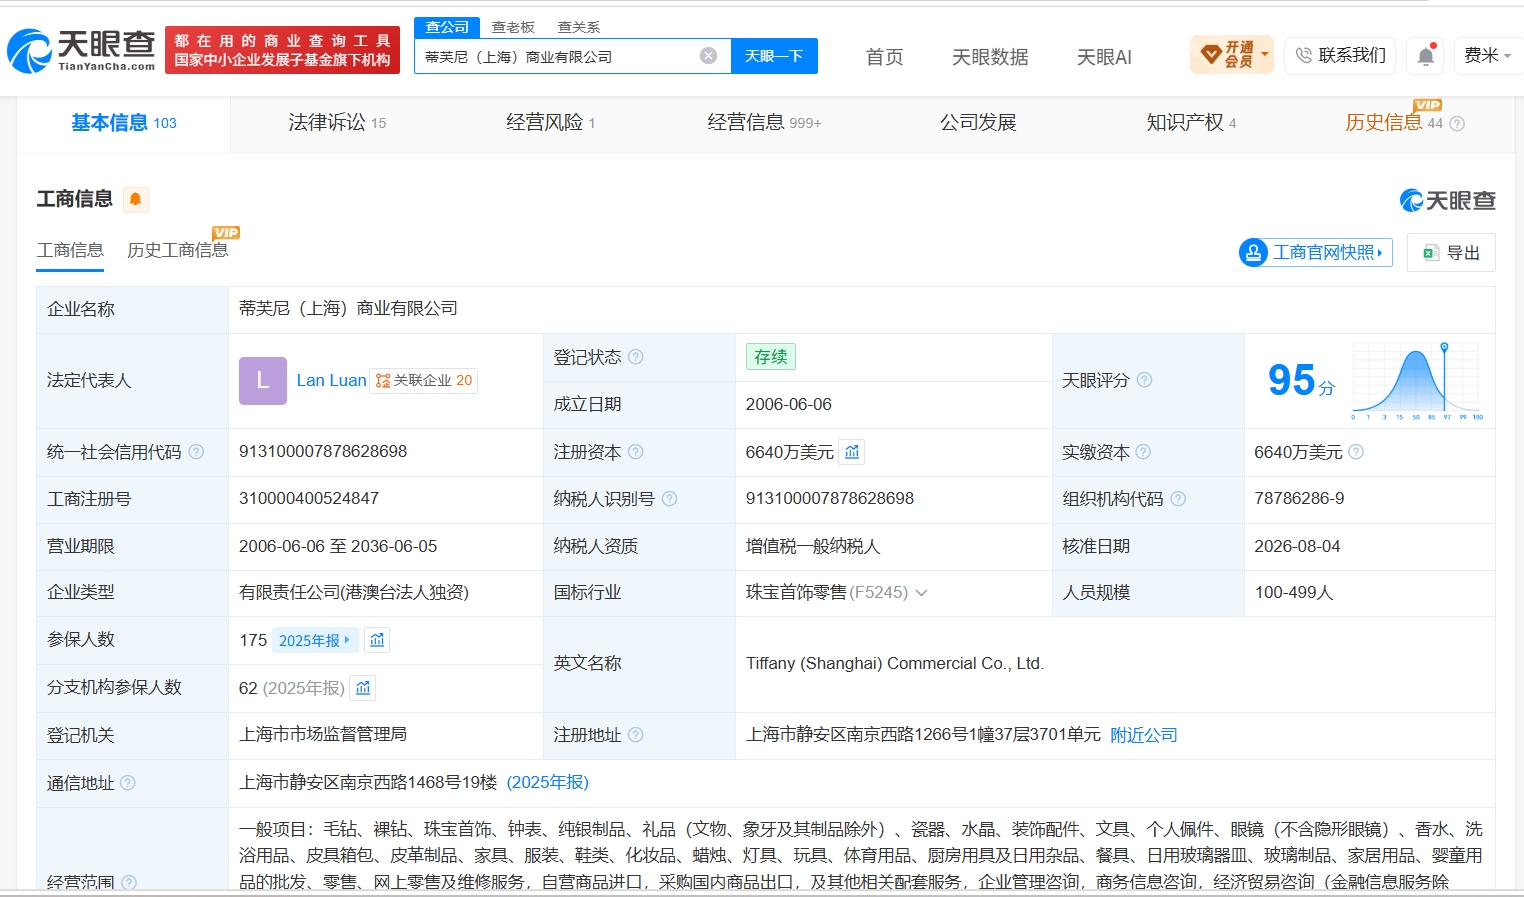Click the 工商官网快照 camera icon
This screenshot has width=1524, height=897.
click(1253, 252)
